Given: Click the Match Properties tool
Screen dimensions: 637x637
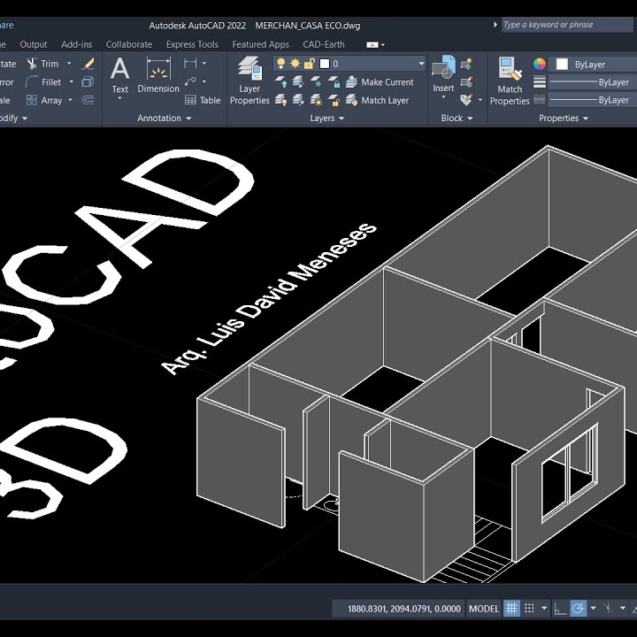Looking at the screenshot, I should click(510, 81).
